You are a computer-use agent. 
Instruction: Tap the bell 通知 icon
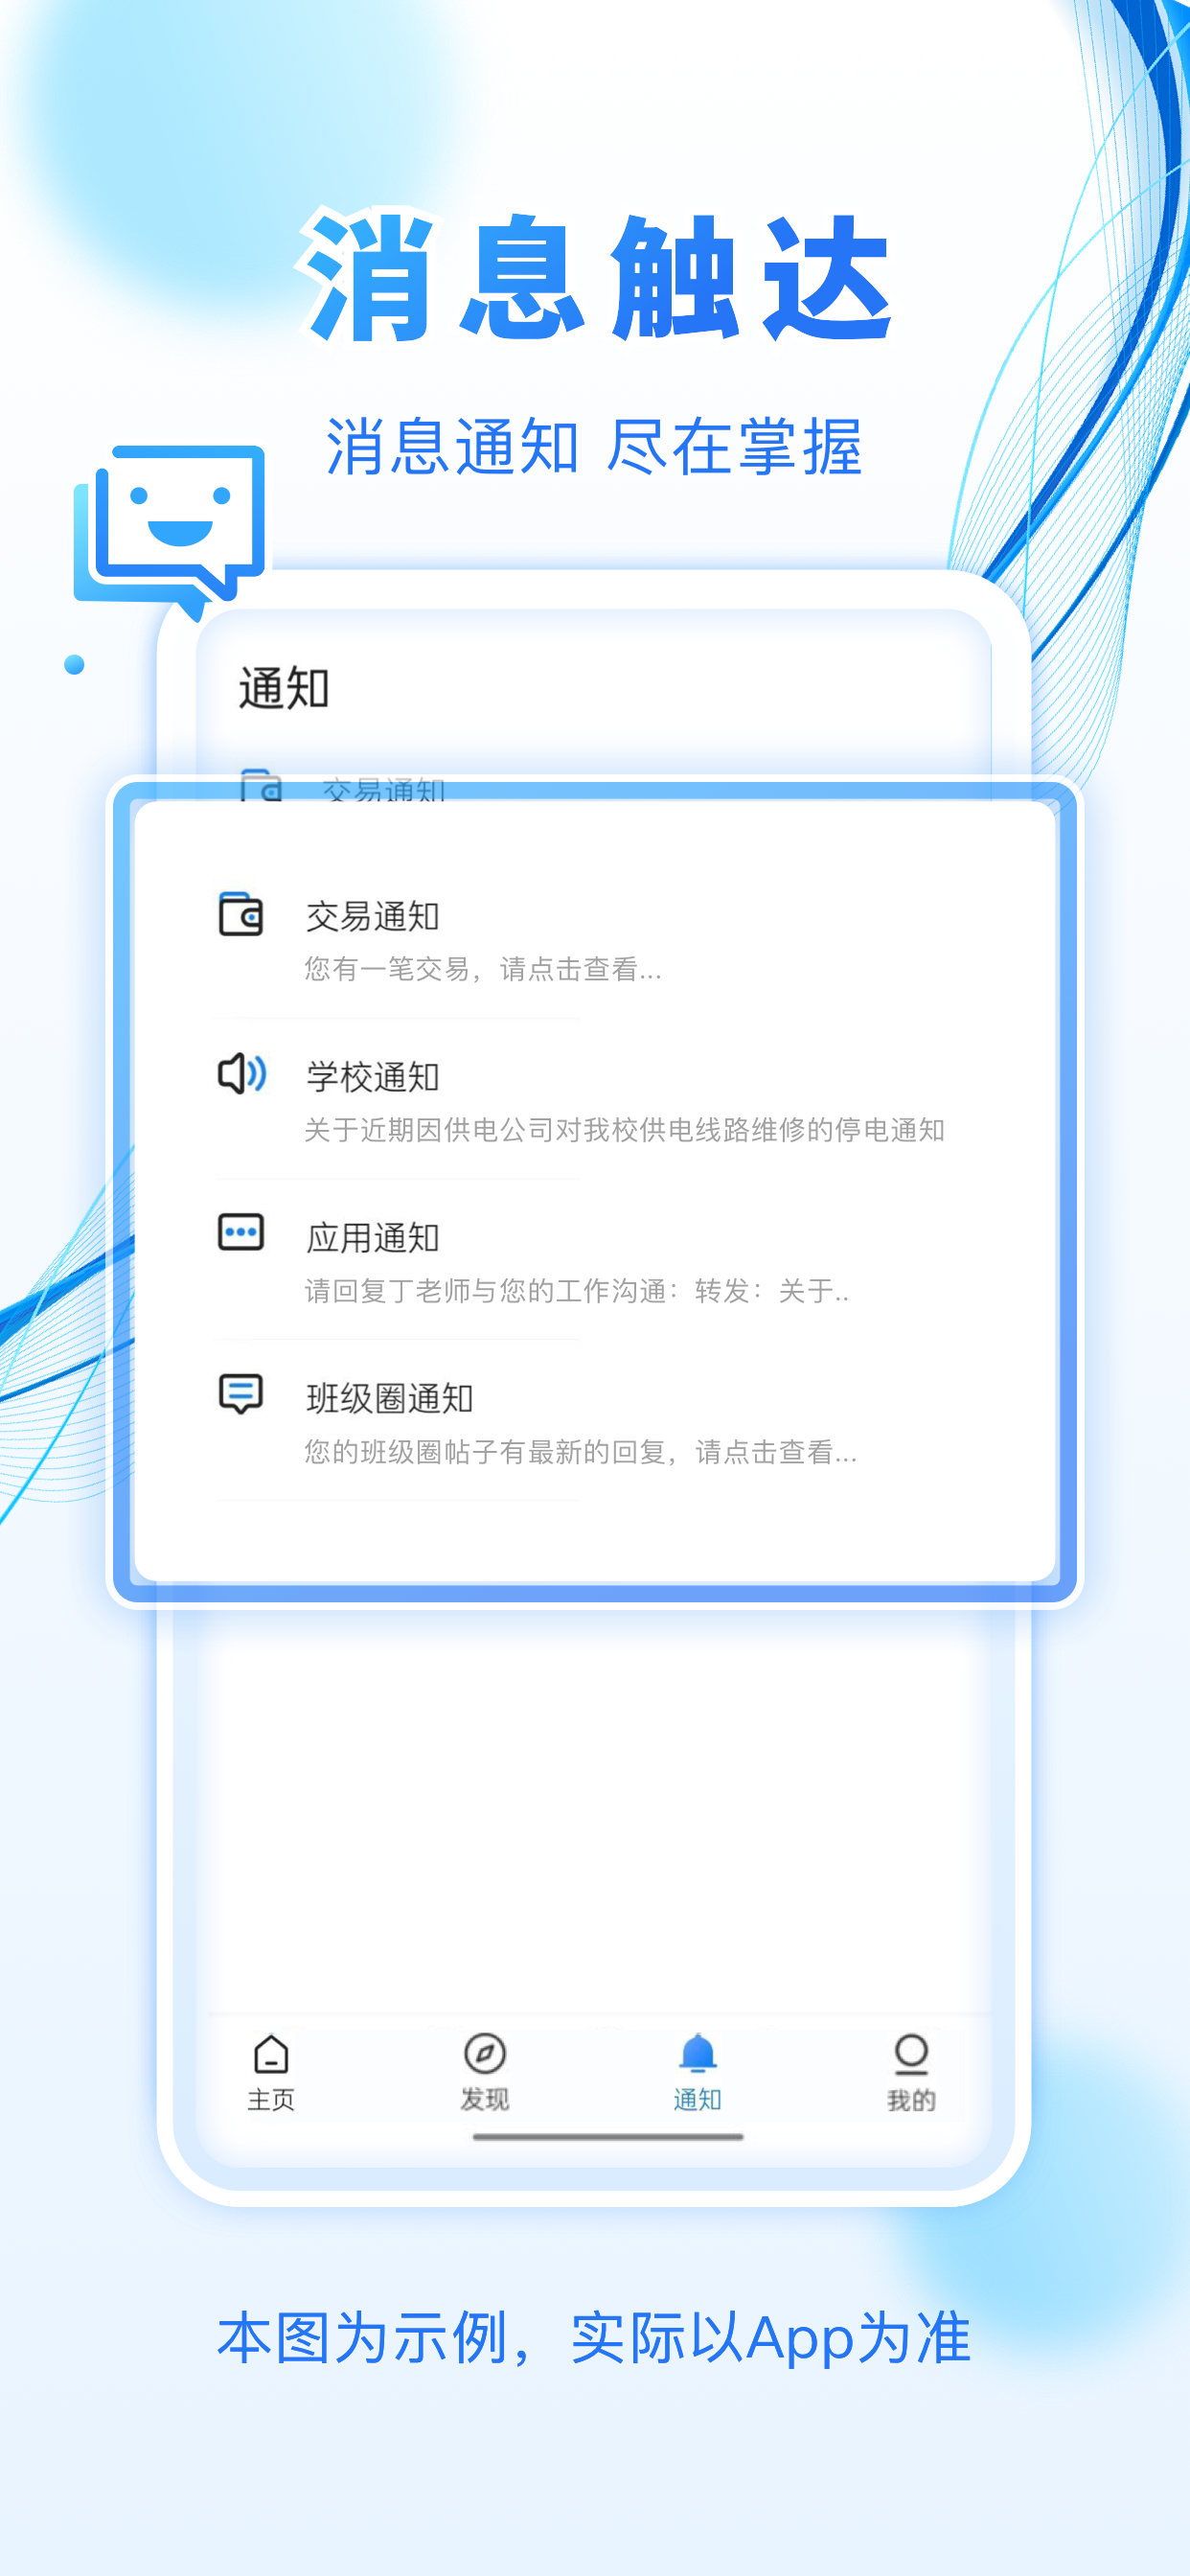(x=698, y=2054)
